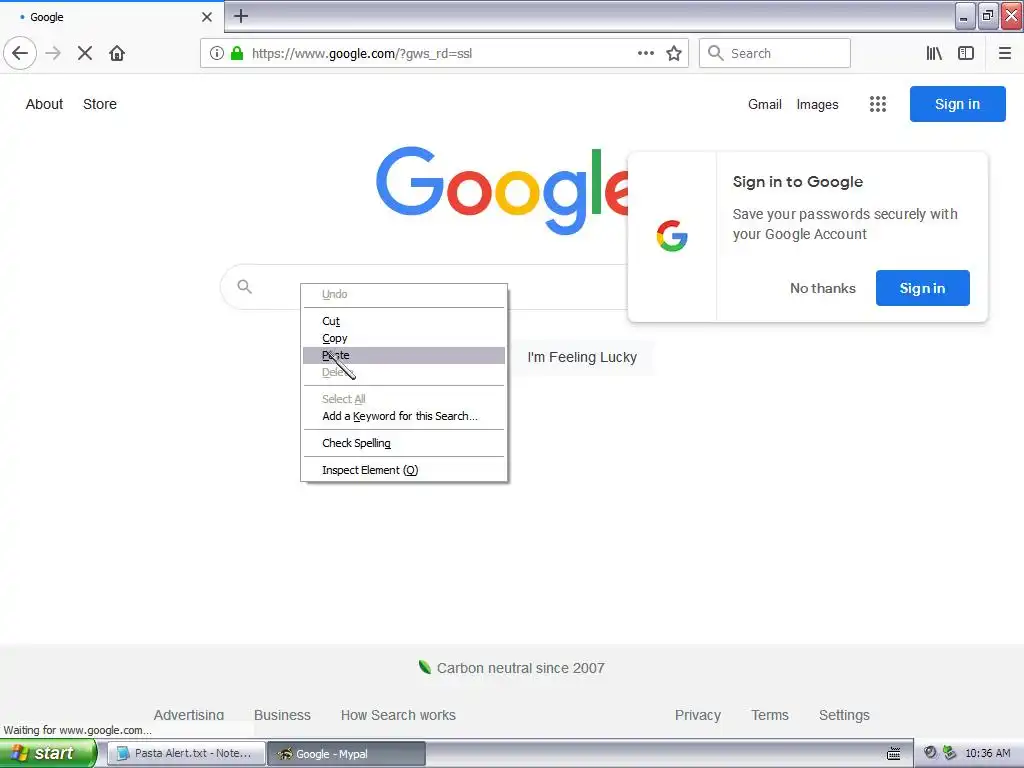This screenshot has height=768, width=1024.
Task: Click the blue Sign in button top right
Action: (957, 104)
